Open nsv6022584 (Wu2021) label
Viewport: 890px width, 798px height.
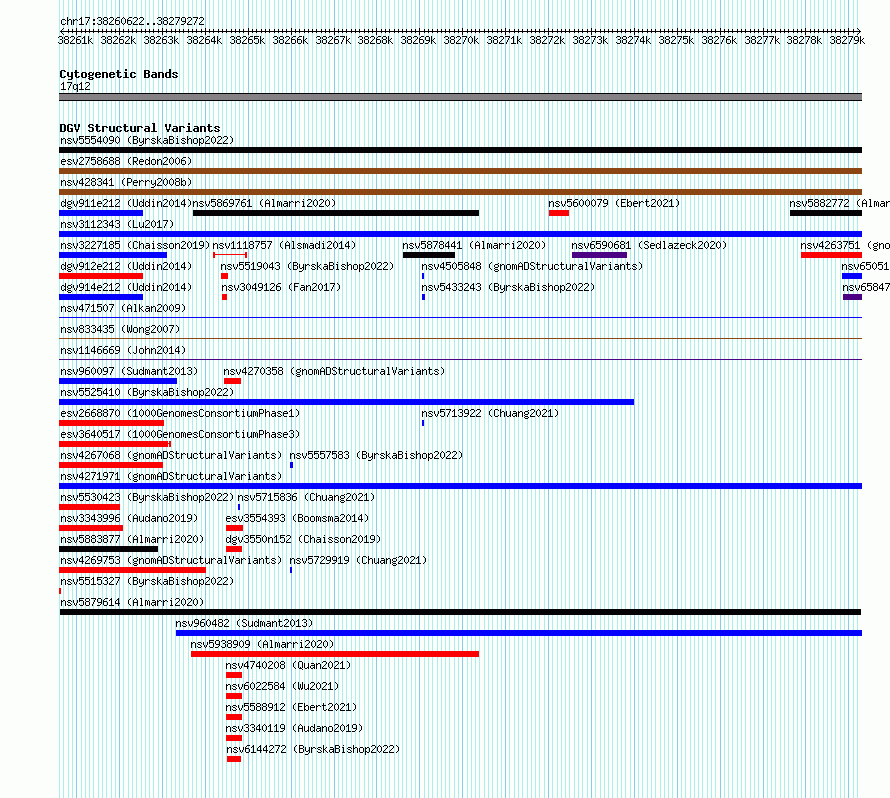282,686
